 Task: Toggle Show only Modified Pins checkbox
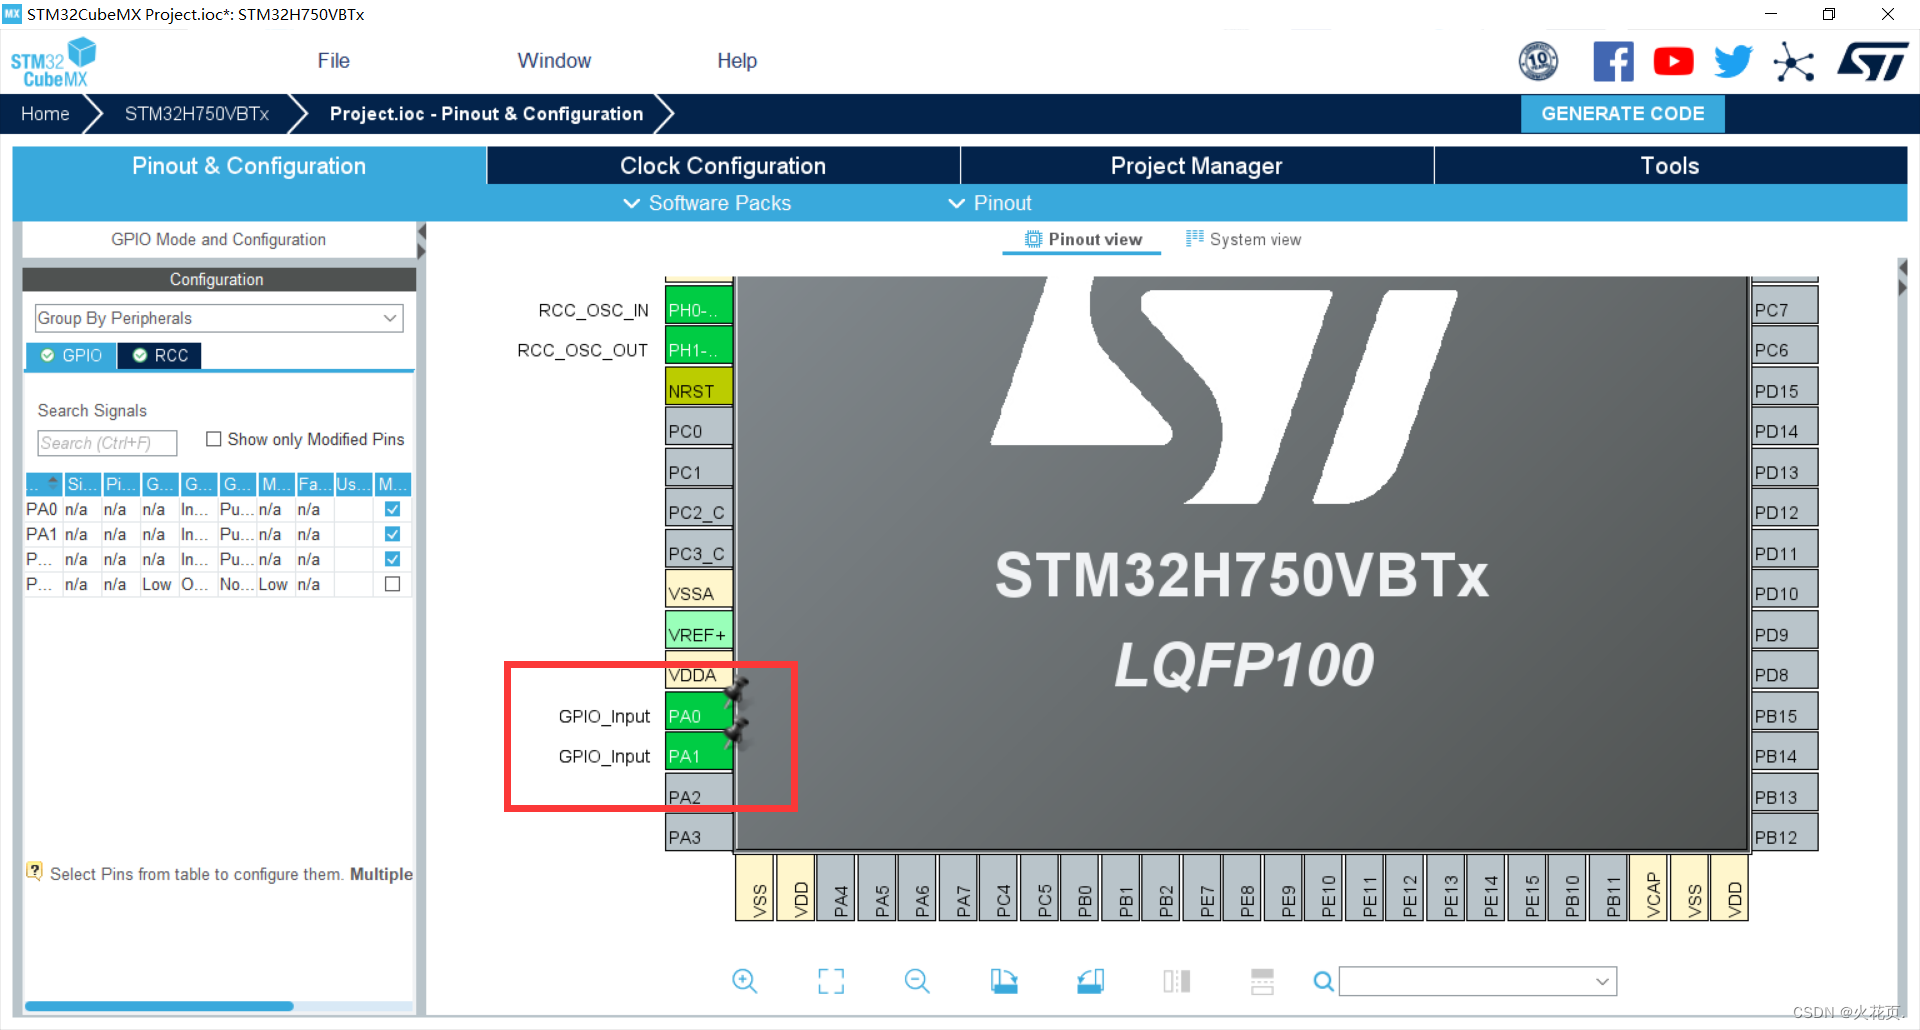click(x=213, y=439)
